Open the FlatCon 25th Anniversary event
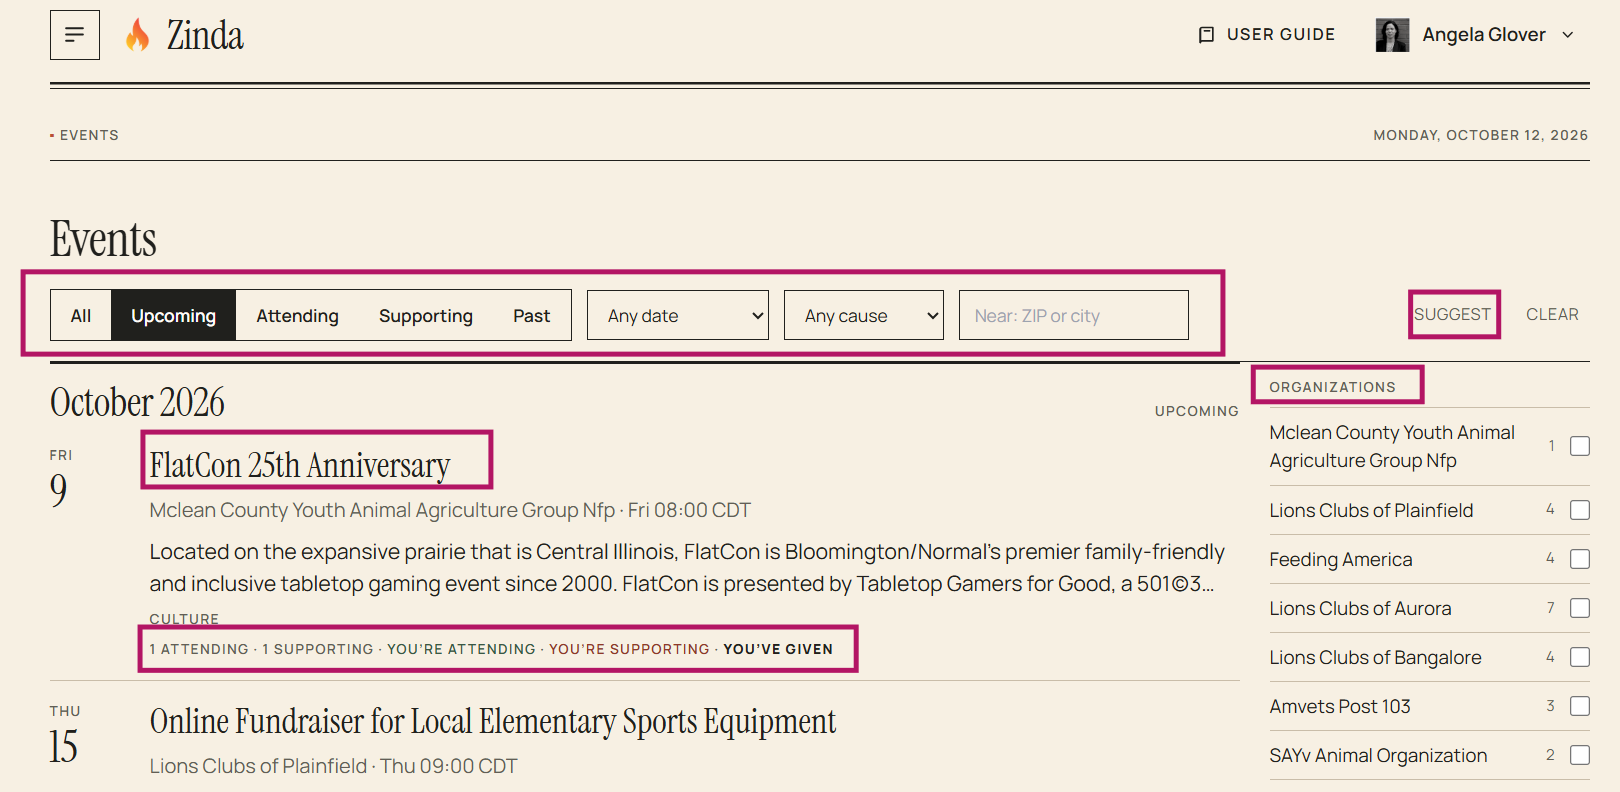 click(x=300, y=465)
